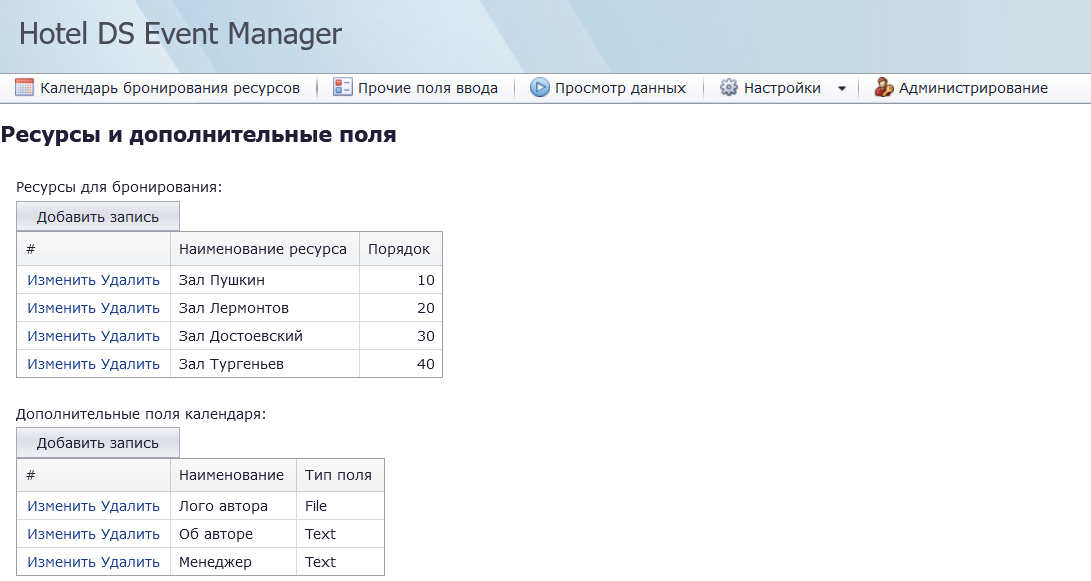Select the Зал Лермонтов cell
The image size is (1091, 581).
(x=265, y=308)
